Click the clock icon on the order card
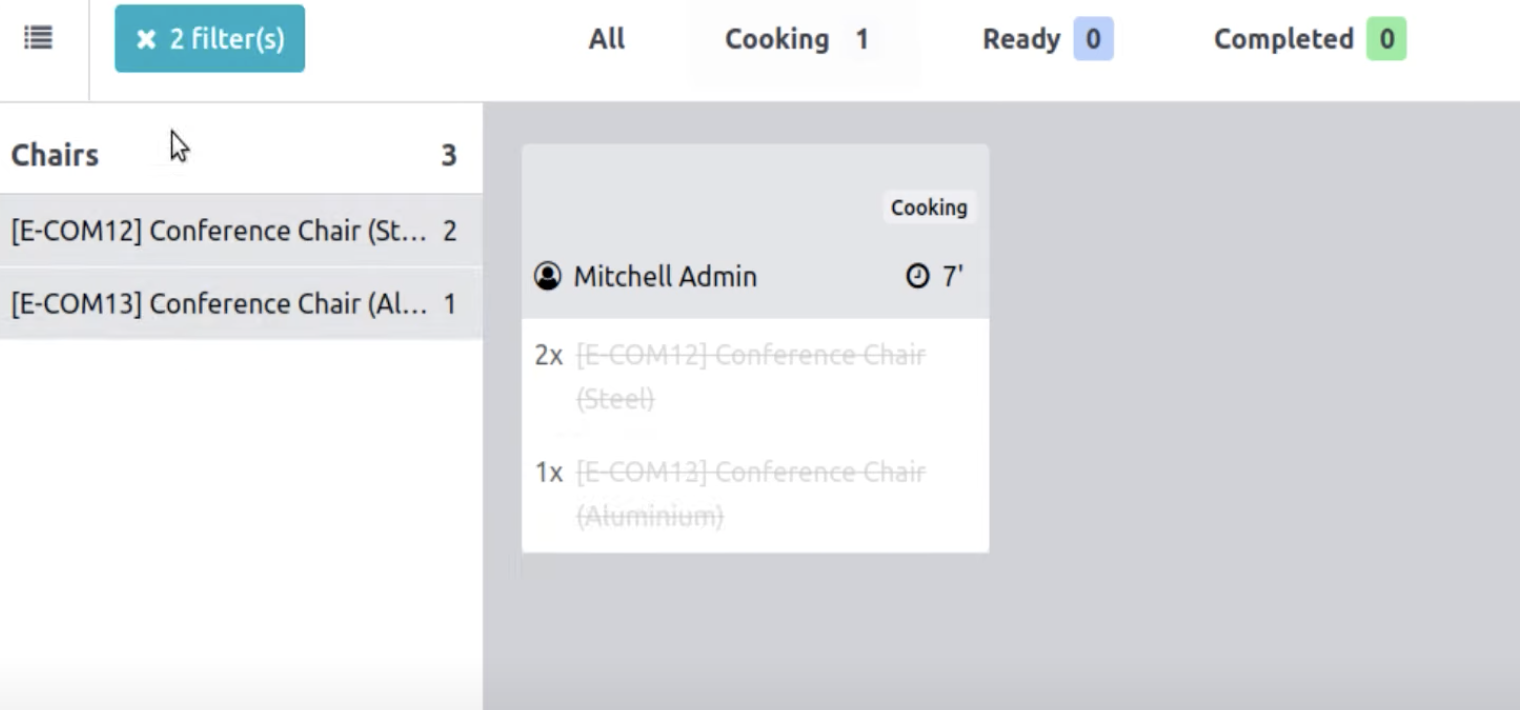Viewport: 1520px width, 710px height. click(x=917, y=276)
